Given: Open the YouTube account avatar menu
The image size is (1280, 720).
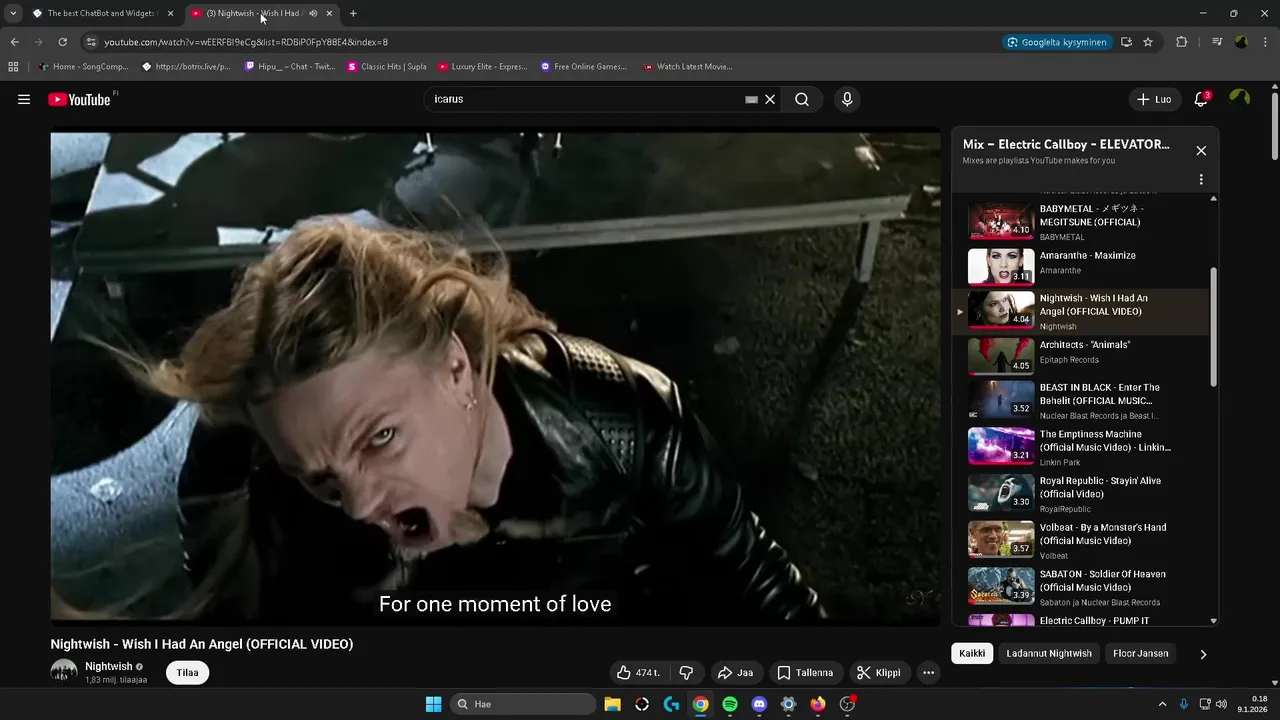Looking at the screenshot, I should click(x=1240, y=99).
